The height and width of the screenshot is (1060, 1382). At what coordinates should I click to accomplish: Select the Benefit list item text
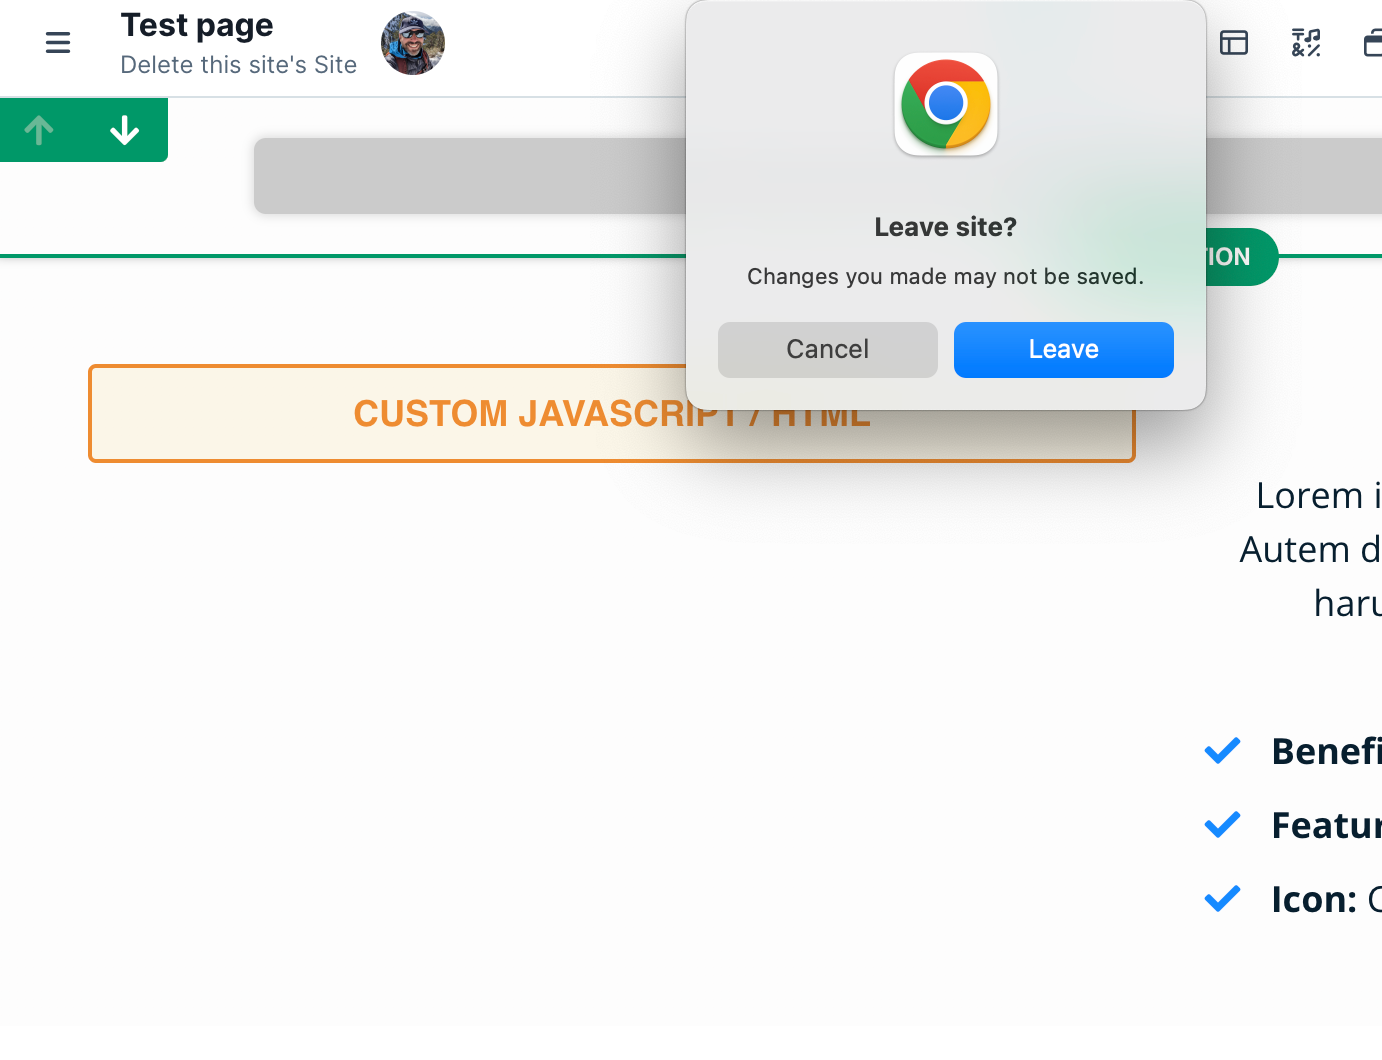pyautogui.click(x=1326, y=751)
